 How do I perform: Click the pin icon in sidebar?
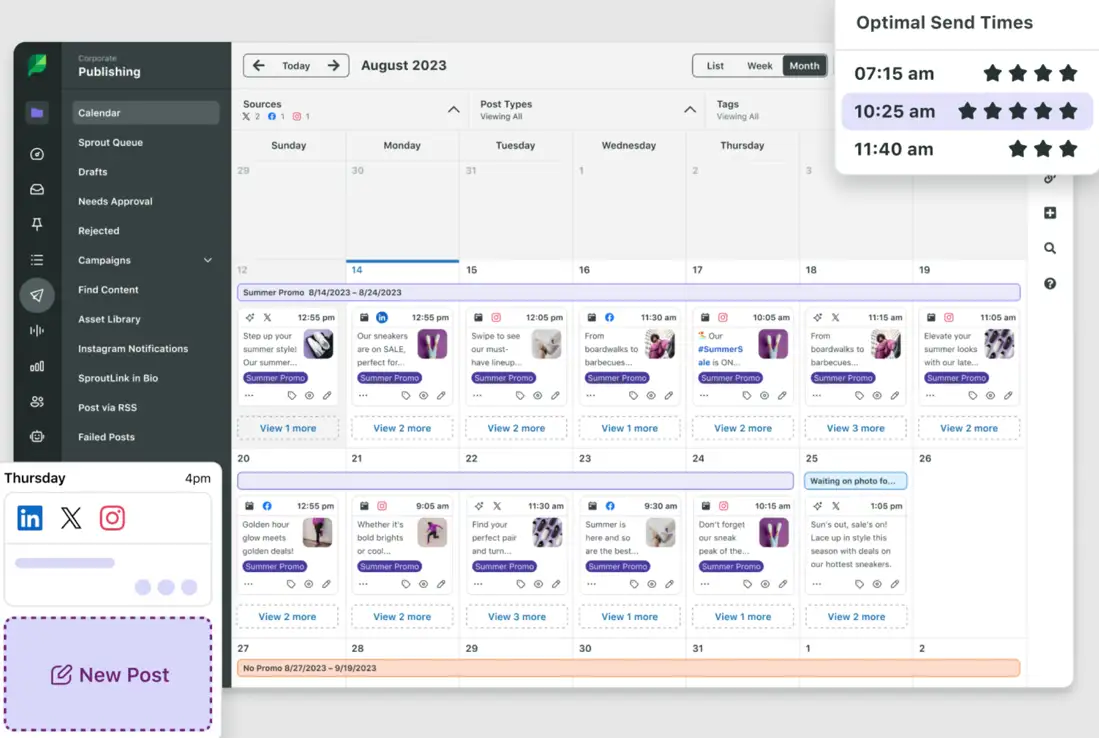click(x=37, y=224)
